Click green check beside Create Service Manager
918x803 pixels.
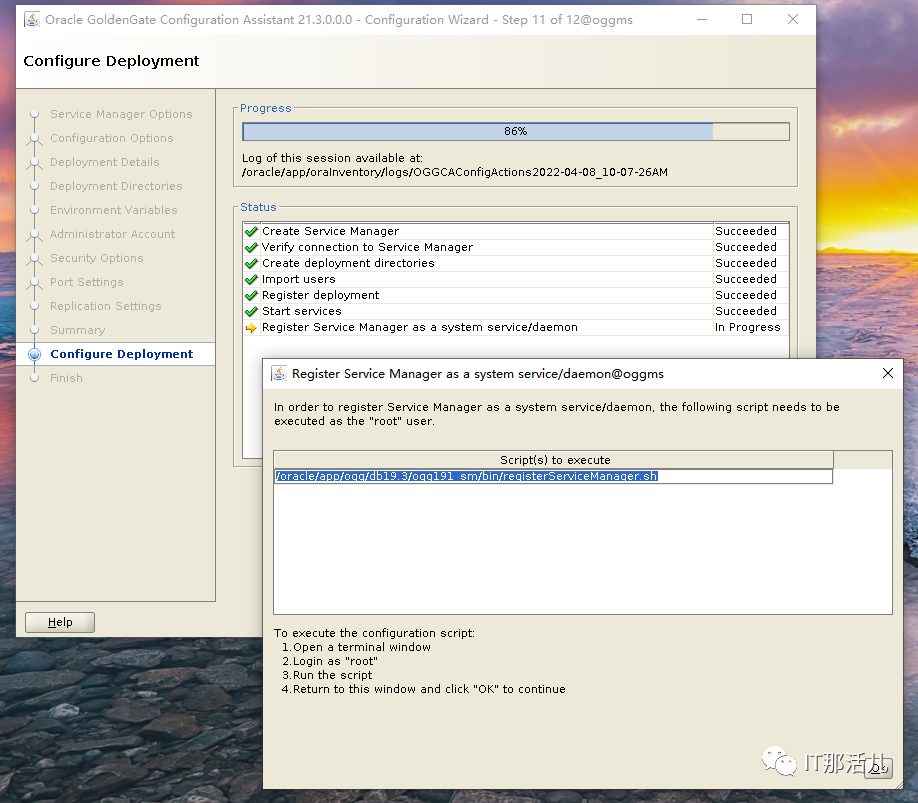251,231
